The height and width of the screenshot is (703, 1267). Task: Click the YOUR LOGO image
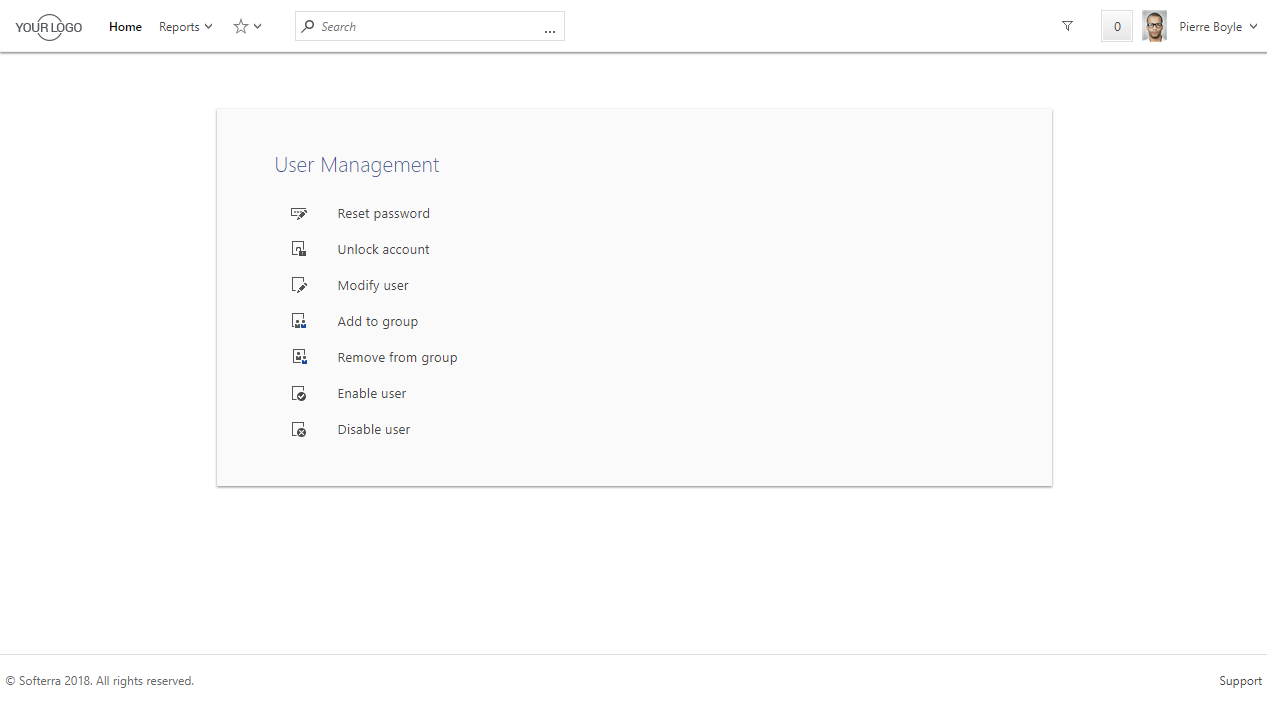coord(49,27)
